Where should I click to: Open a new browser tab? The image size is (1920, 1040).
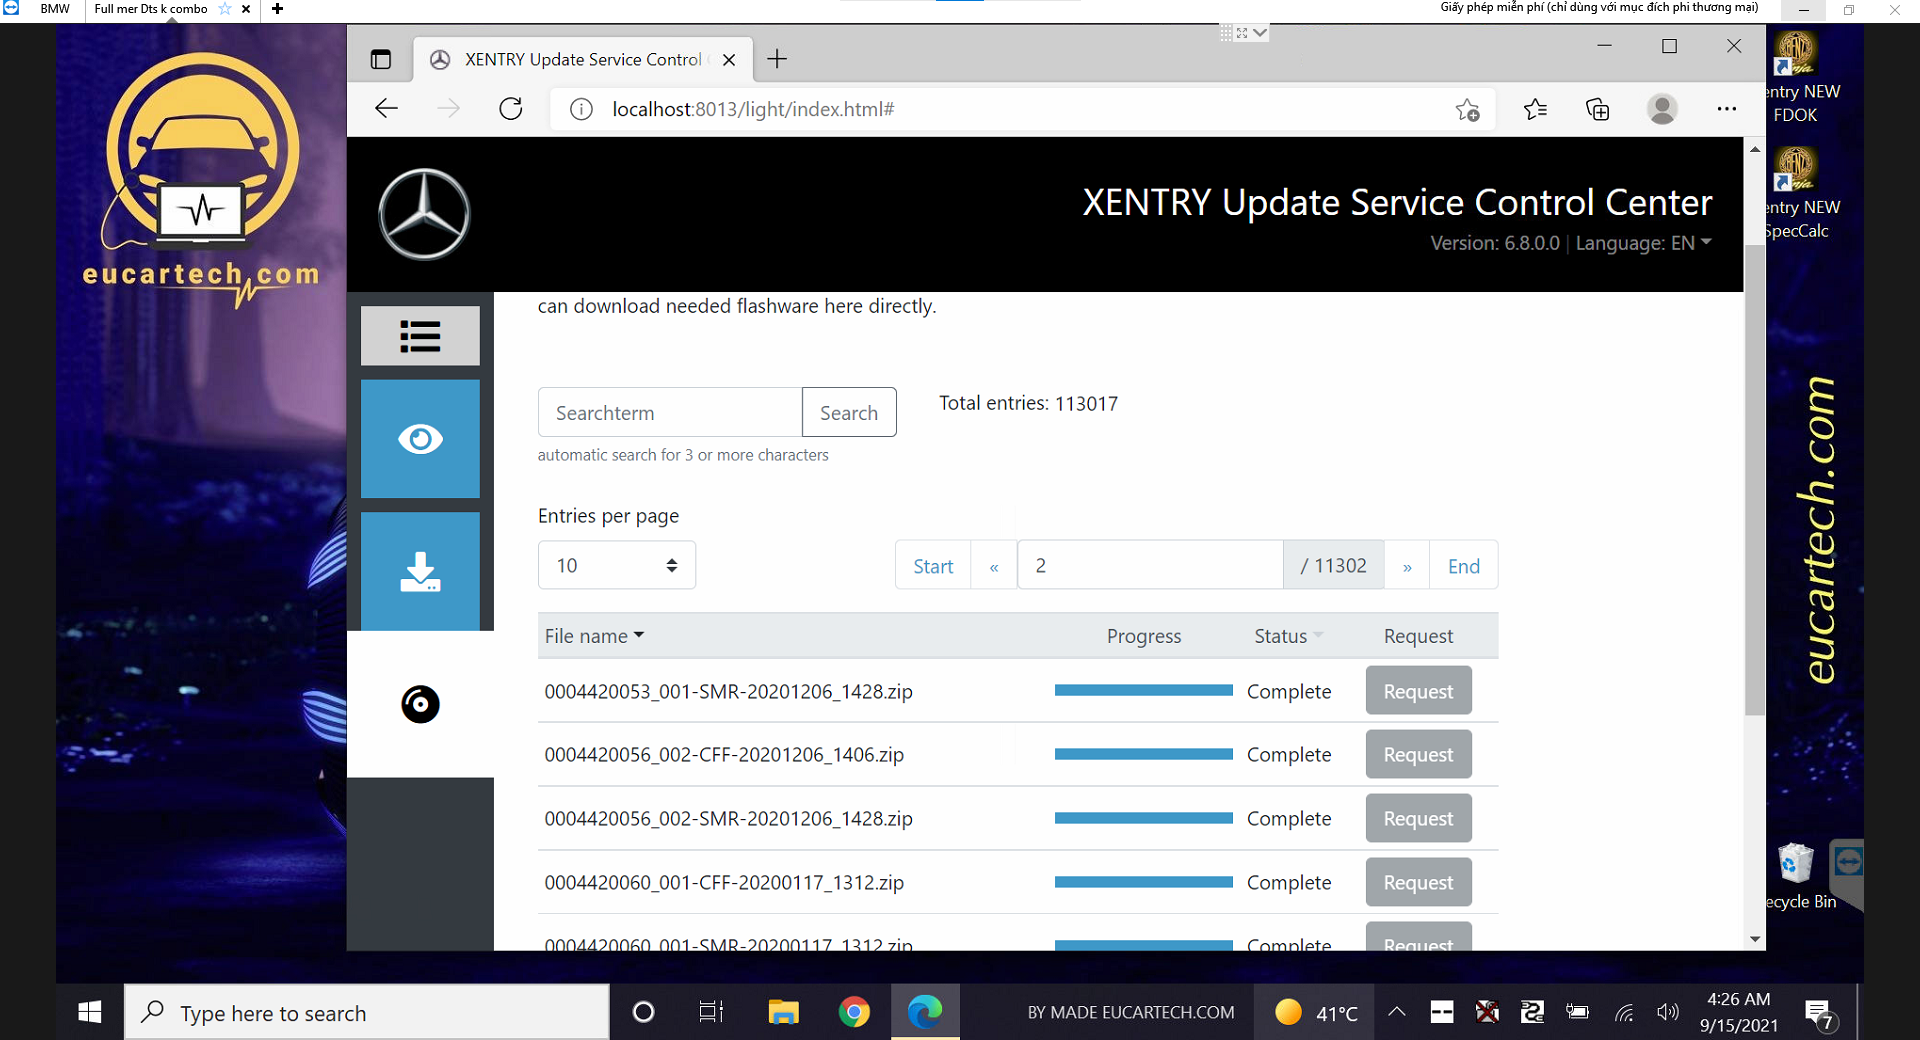pos(777,60)
